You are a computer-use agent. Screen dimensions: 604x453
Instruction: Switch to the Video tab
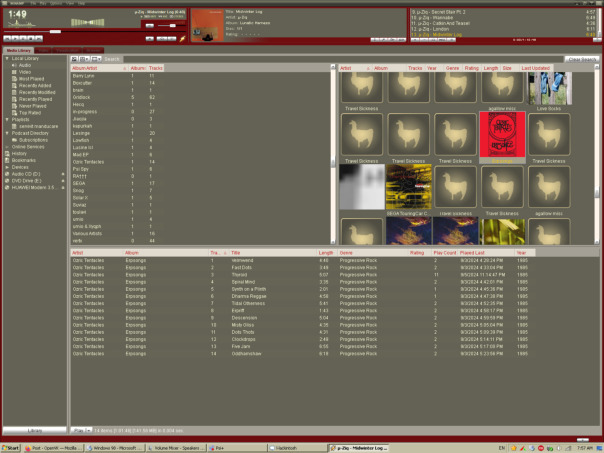pos(43,50)
